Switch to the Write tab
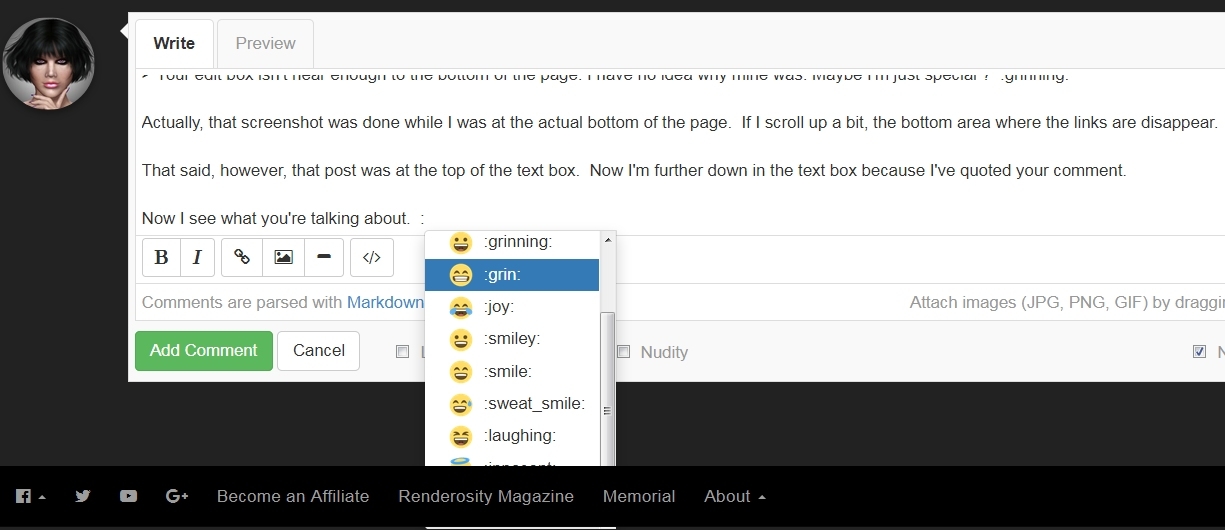1225x530 pixels. click(x=174, y=43)
